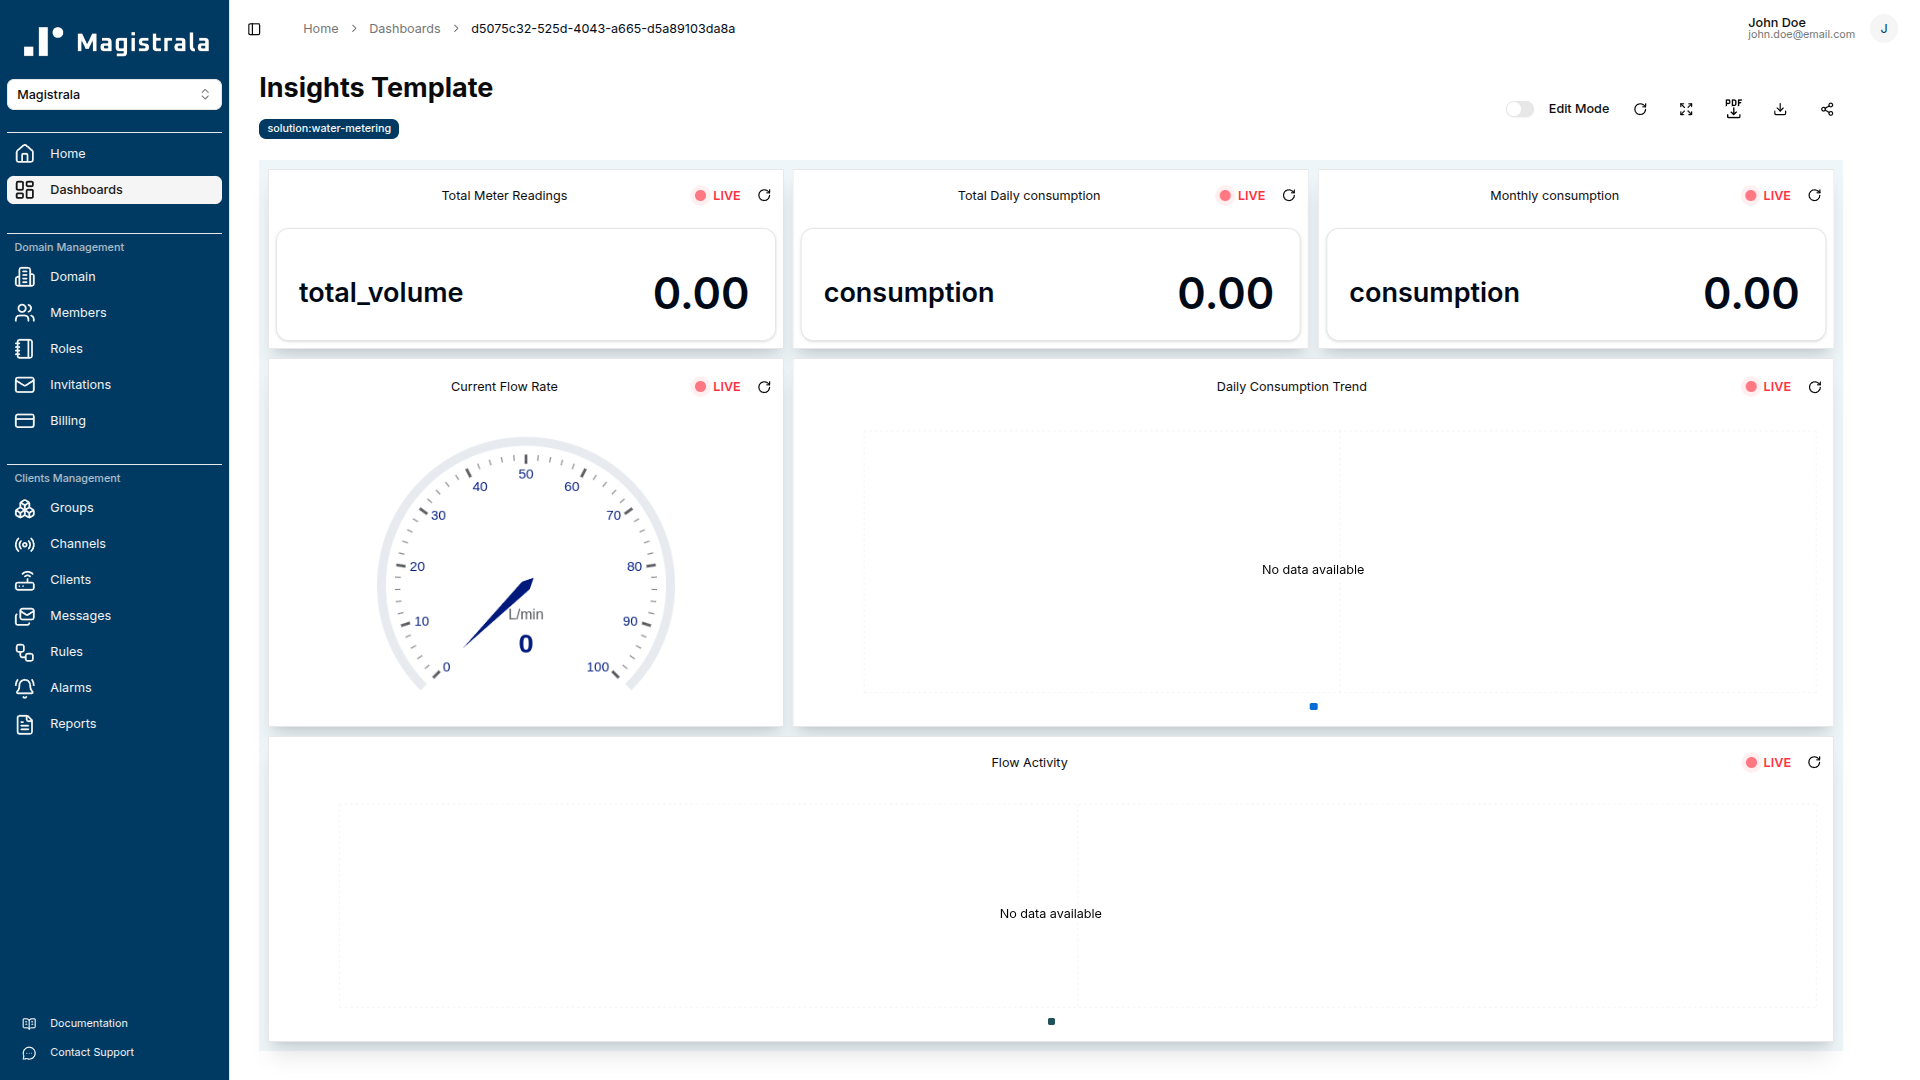This screenshot has height=1080, width=1920.
Task: Refresh the Total Meter Readings widget
Action: click(764, 195)
